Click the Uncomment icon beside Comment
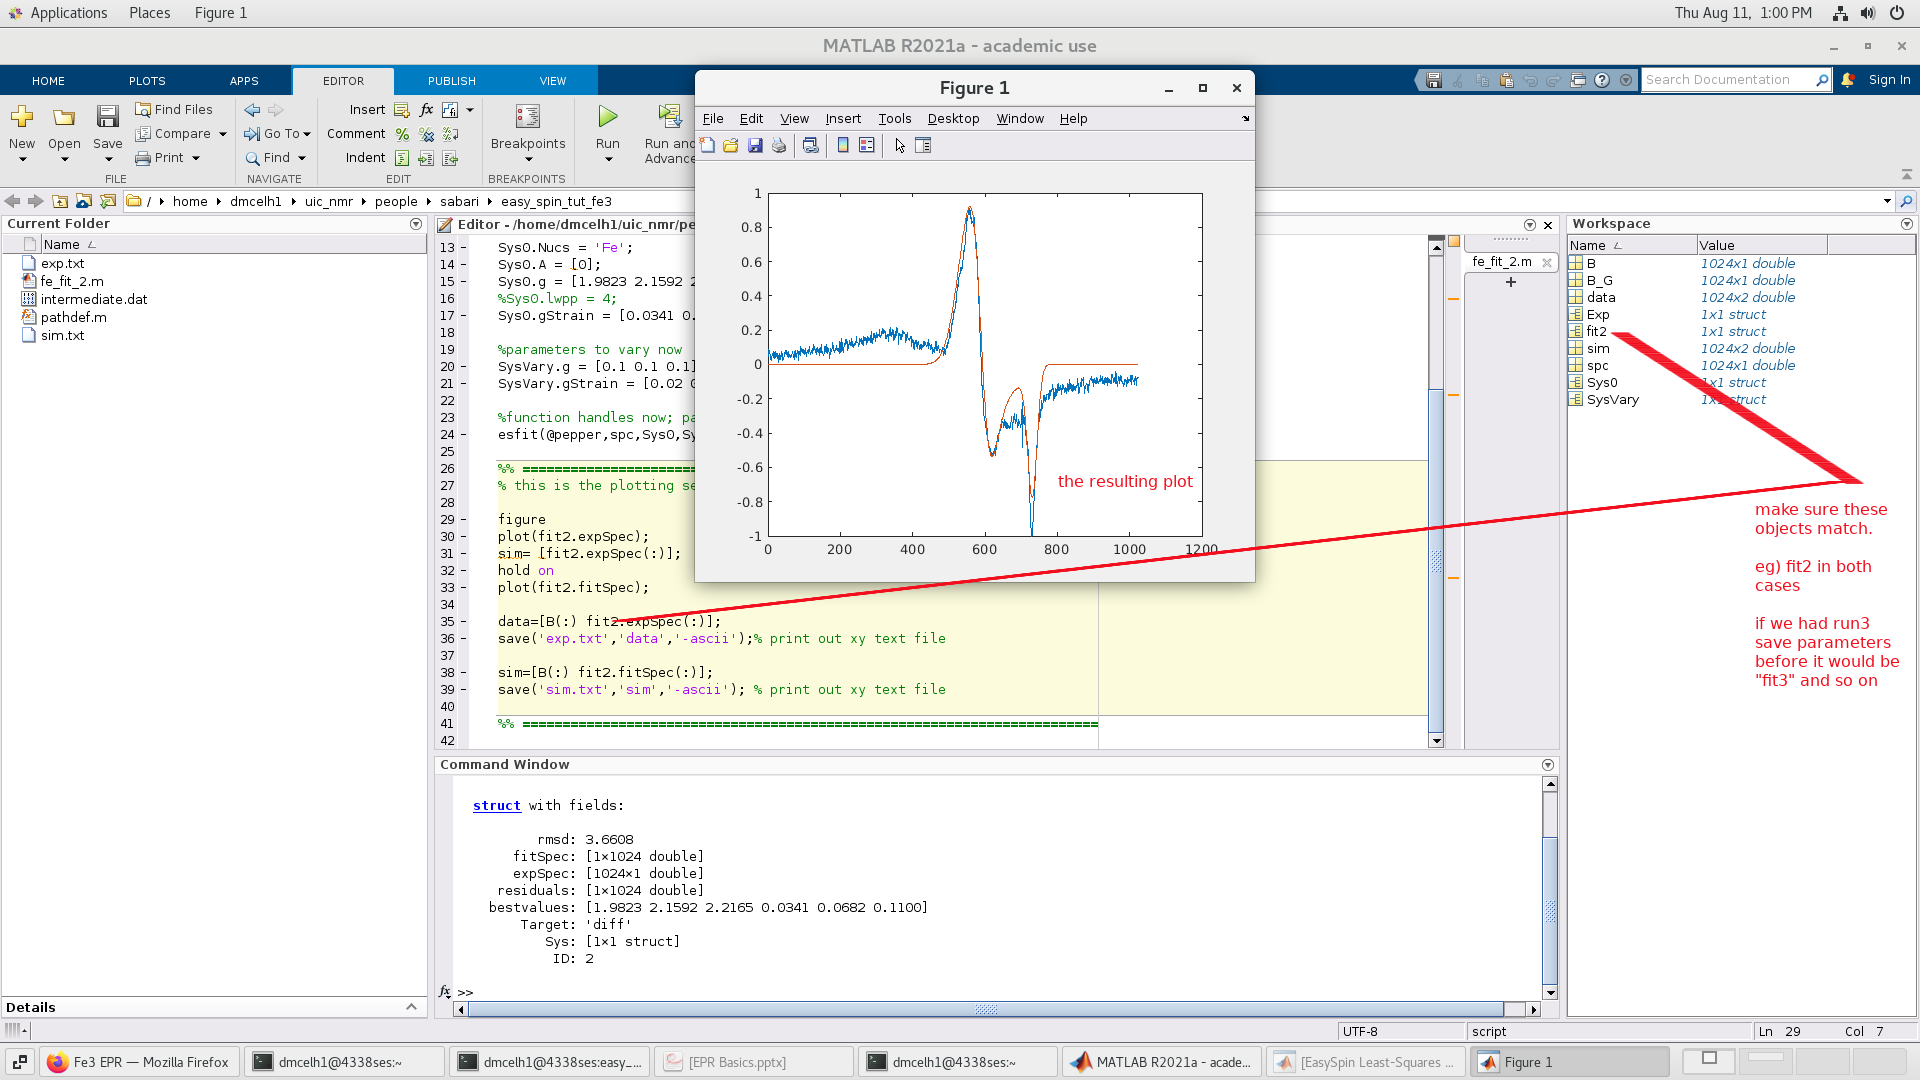 tap(427, 134)
